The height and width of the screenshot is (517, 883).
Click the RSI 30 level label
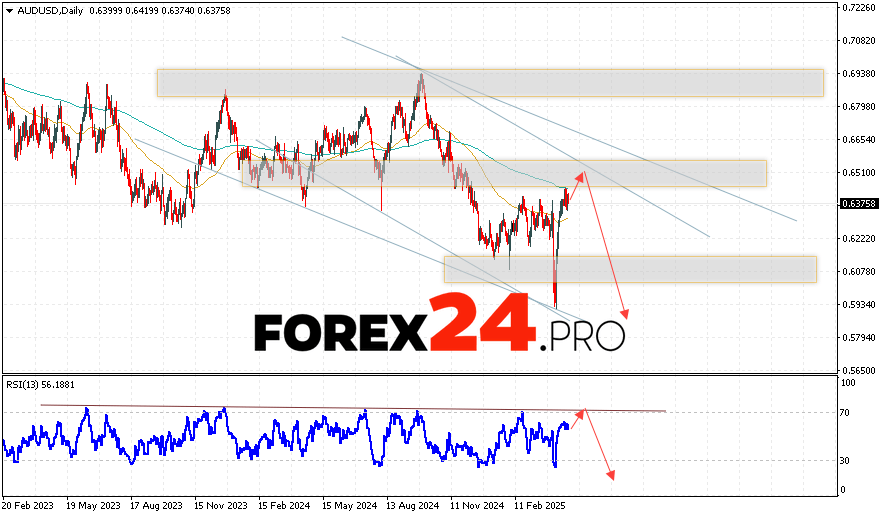pyautogui.click(x=845, y=460)
